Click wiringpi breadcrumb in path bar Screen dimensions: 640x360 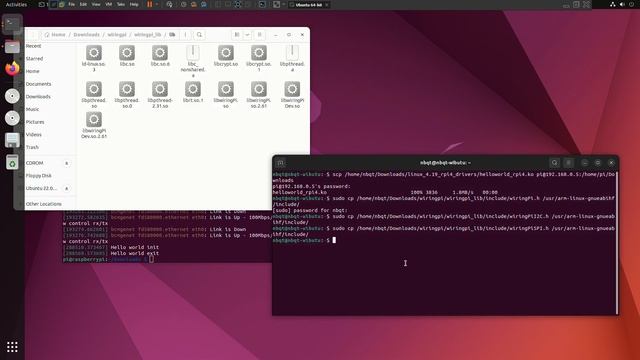117,35
